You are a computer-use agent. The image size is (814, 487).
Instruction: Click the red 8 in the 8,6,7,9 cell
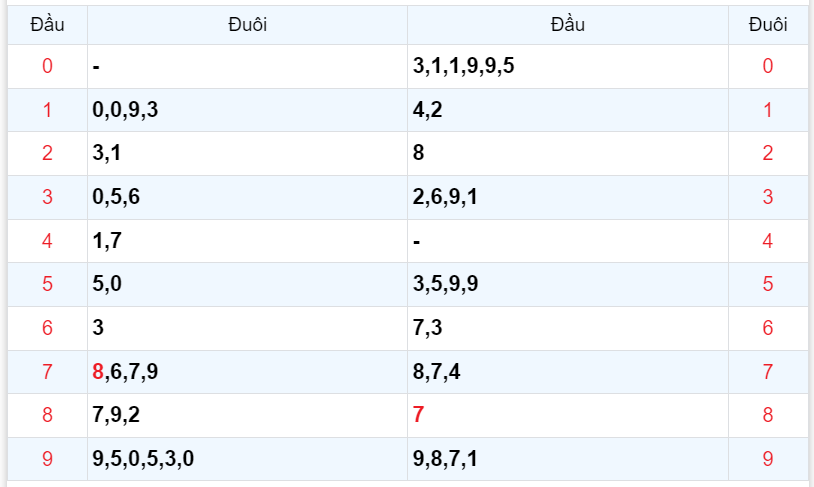[97, 372]
